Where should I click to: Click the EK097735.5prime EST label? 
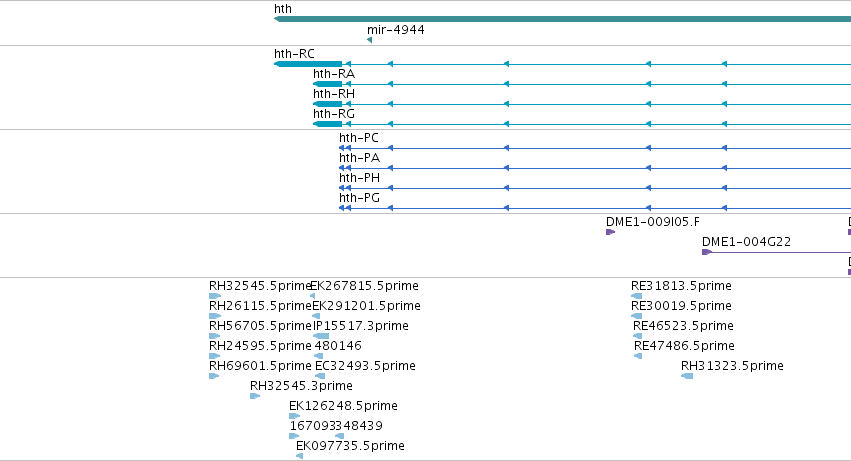point(350,446)
